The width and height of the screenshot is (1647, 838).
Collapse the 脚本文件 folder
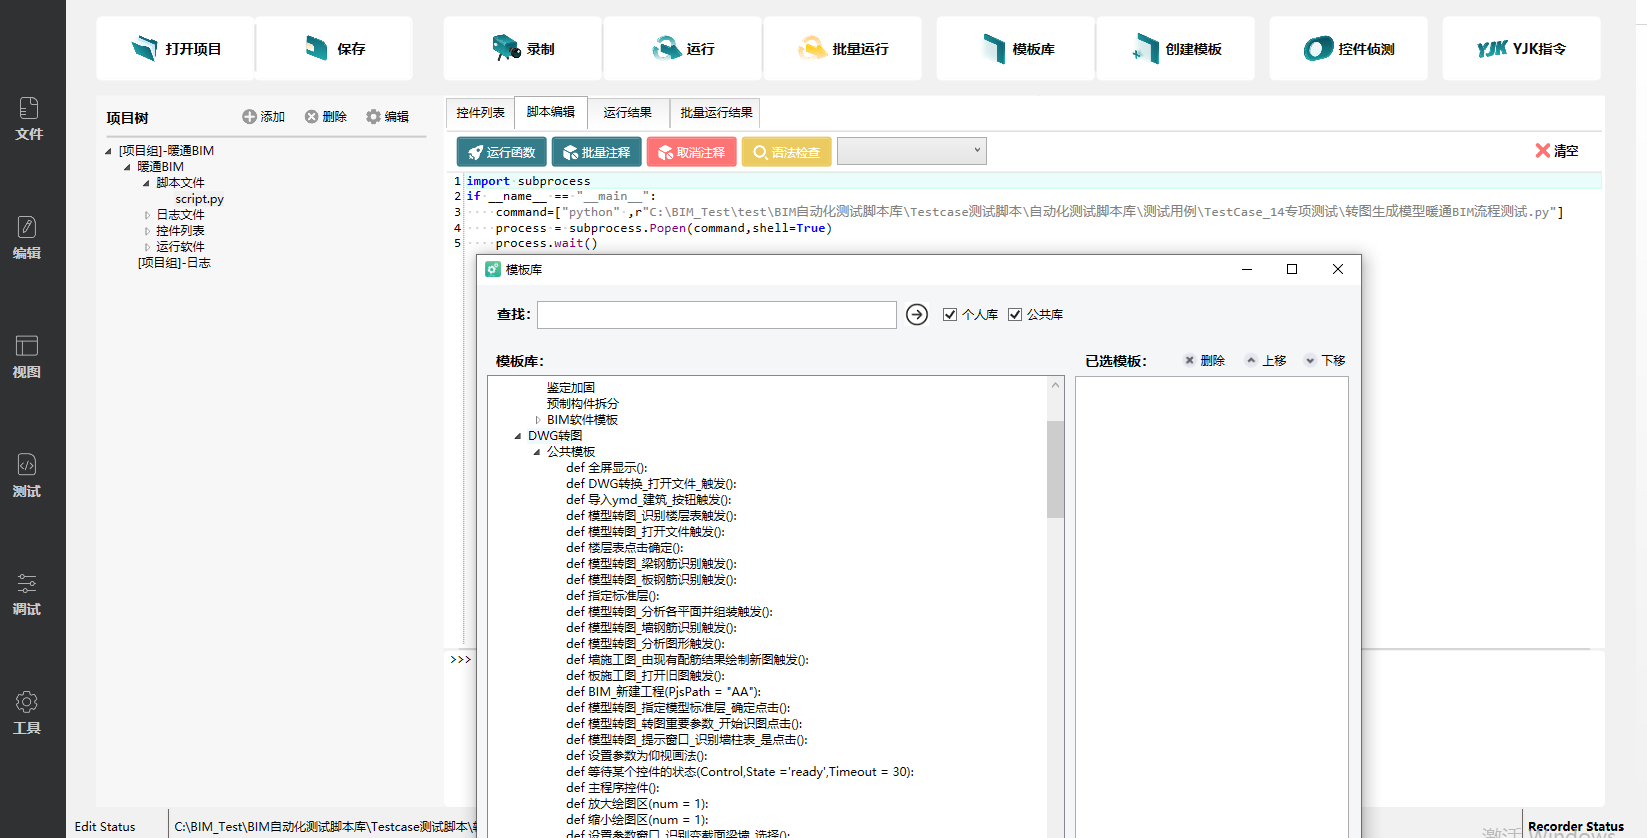point(146,183)
